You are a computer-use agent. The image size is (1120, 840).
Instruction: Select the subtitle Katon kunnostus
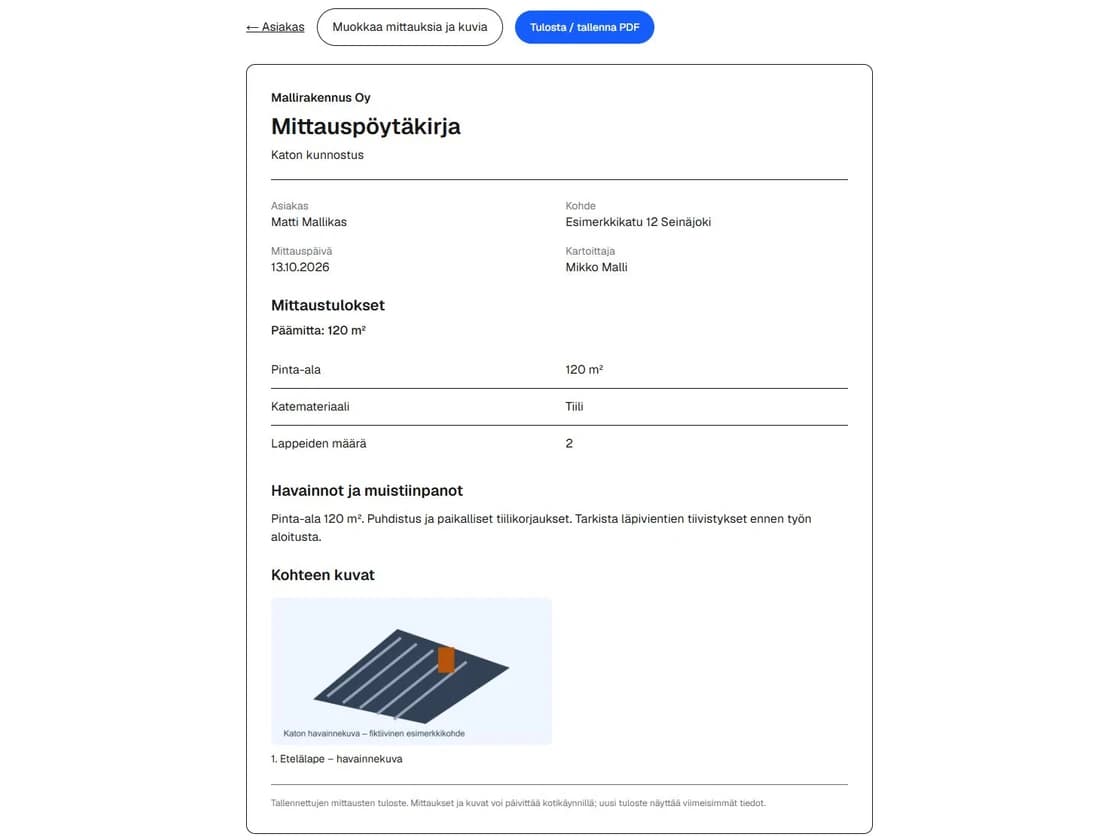tap(317, 155)
